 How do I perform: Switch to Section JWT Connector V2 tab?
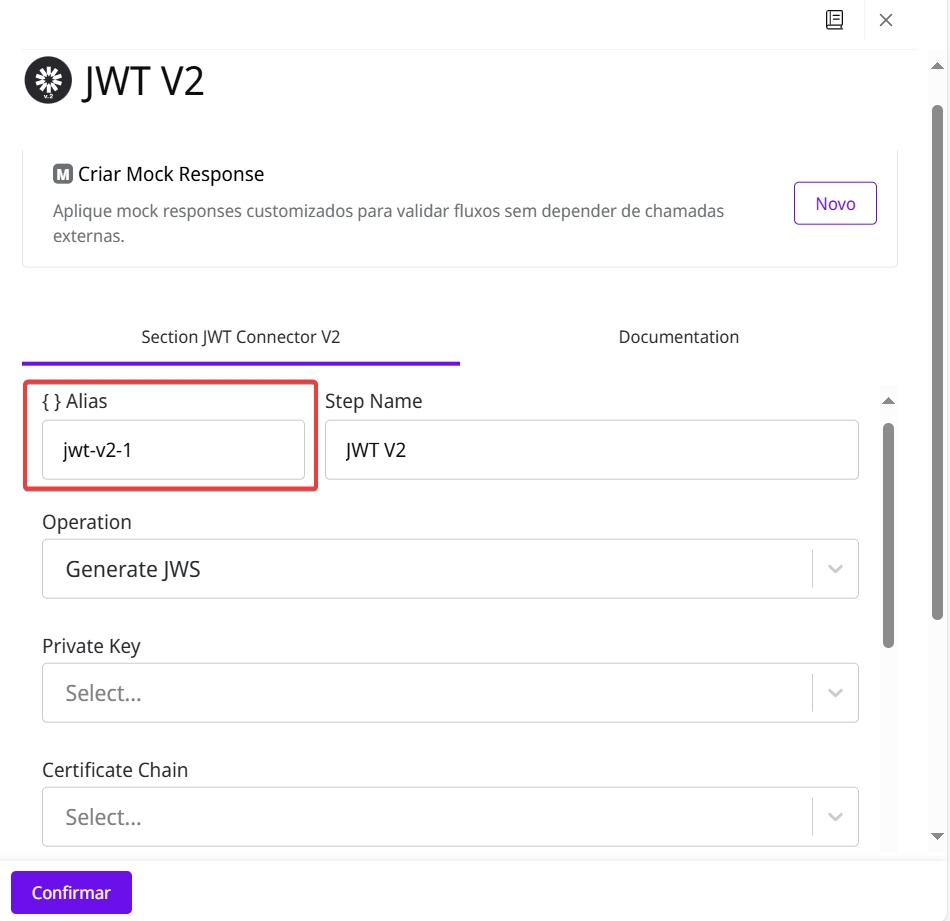click(241, 337)
